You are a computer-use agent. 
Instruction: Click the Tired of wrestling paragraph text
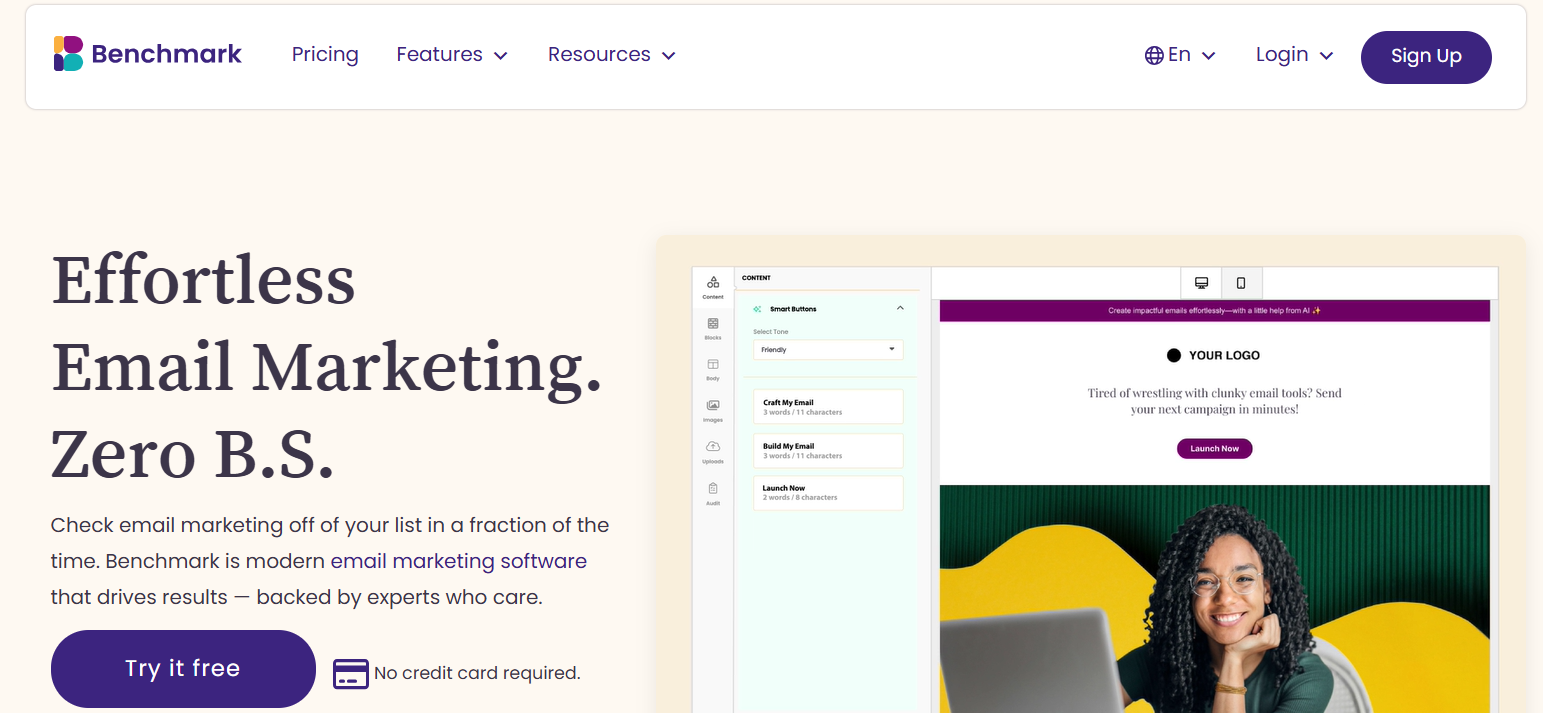click(x=1214, y=401)
